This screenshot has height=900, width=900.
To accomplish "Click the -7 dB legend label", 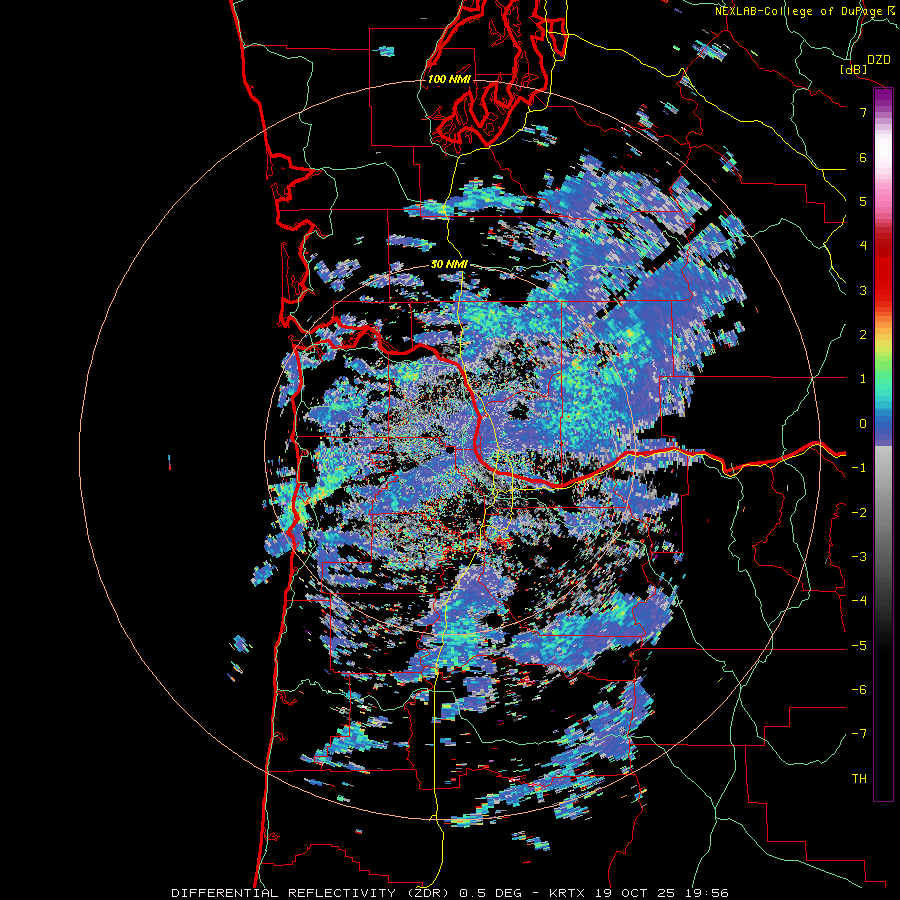I will pyautogui.click(x=859, y=734).
